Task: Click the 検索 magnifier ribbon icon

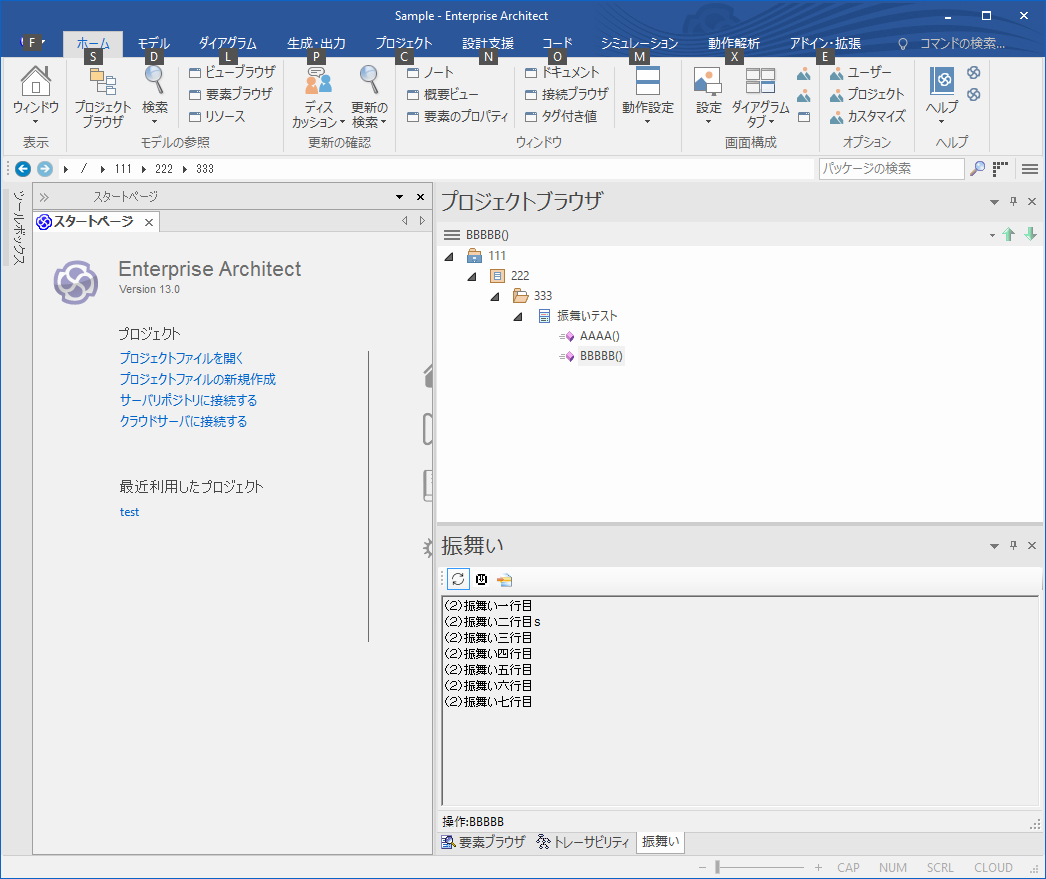Action: coord(154,95)
